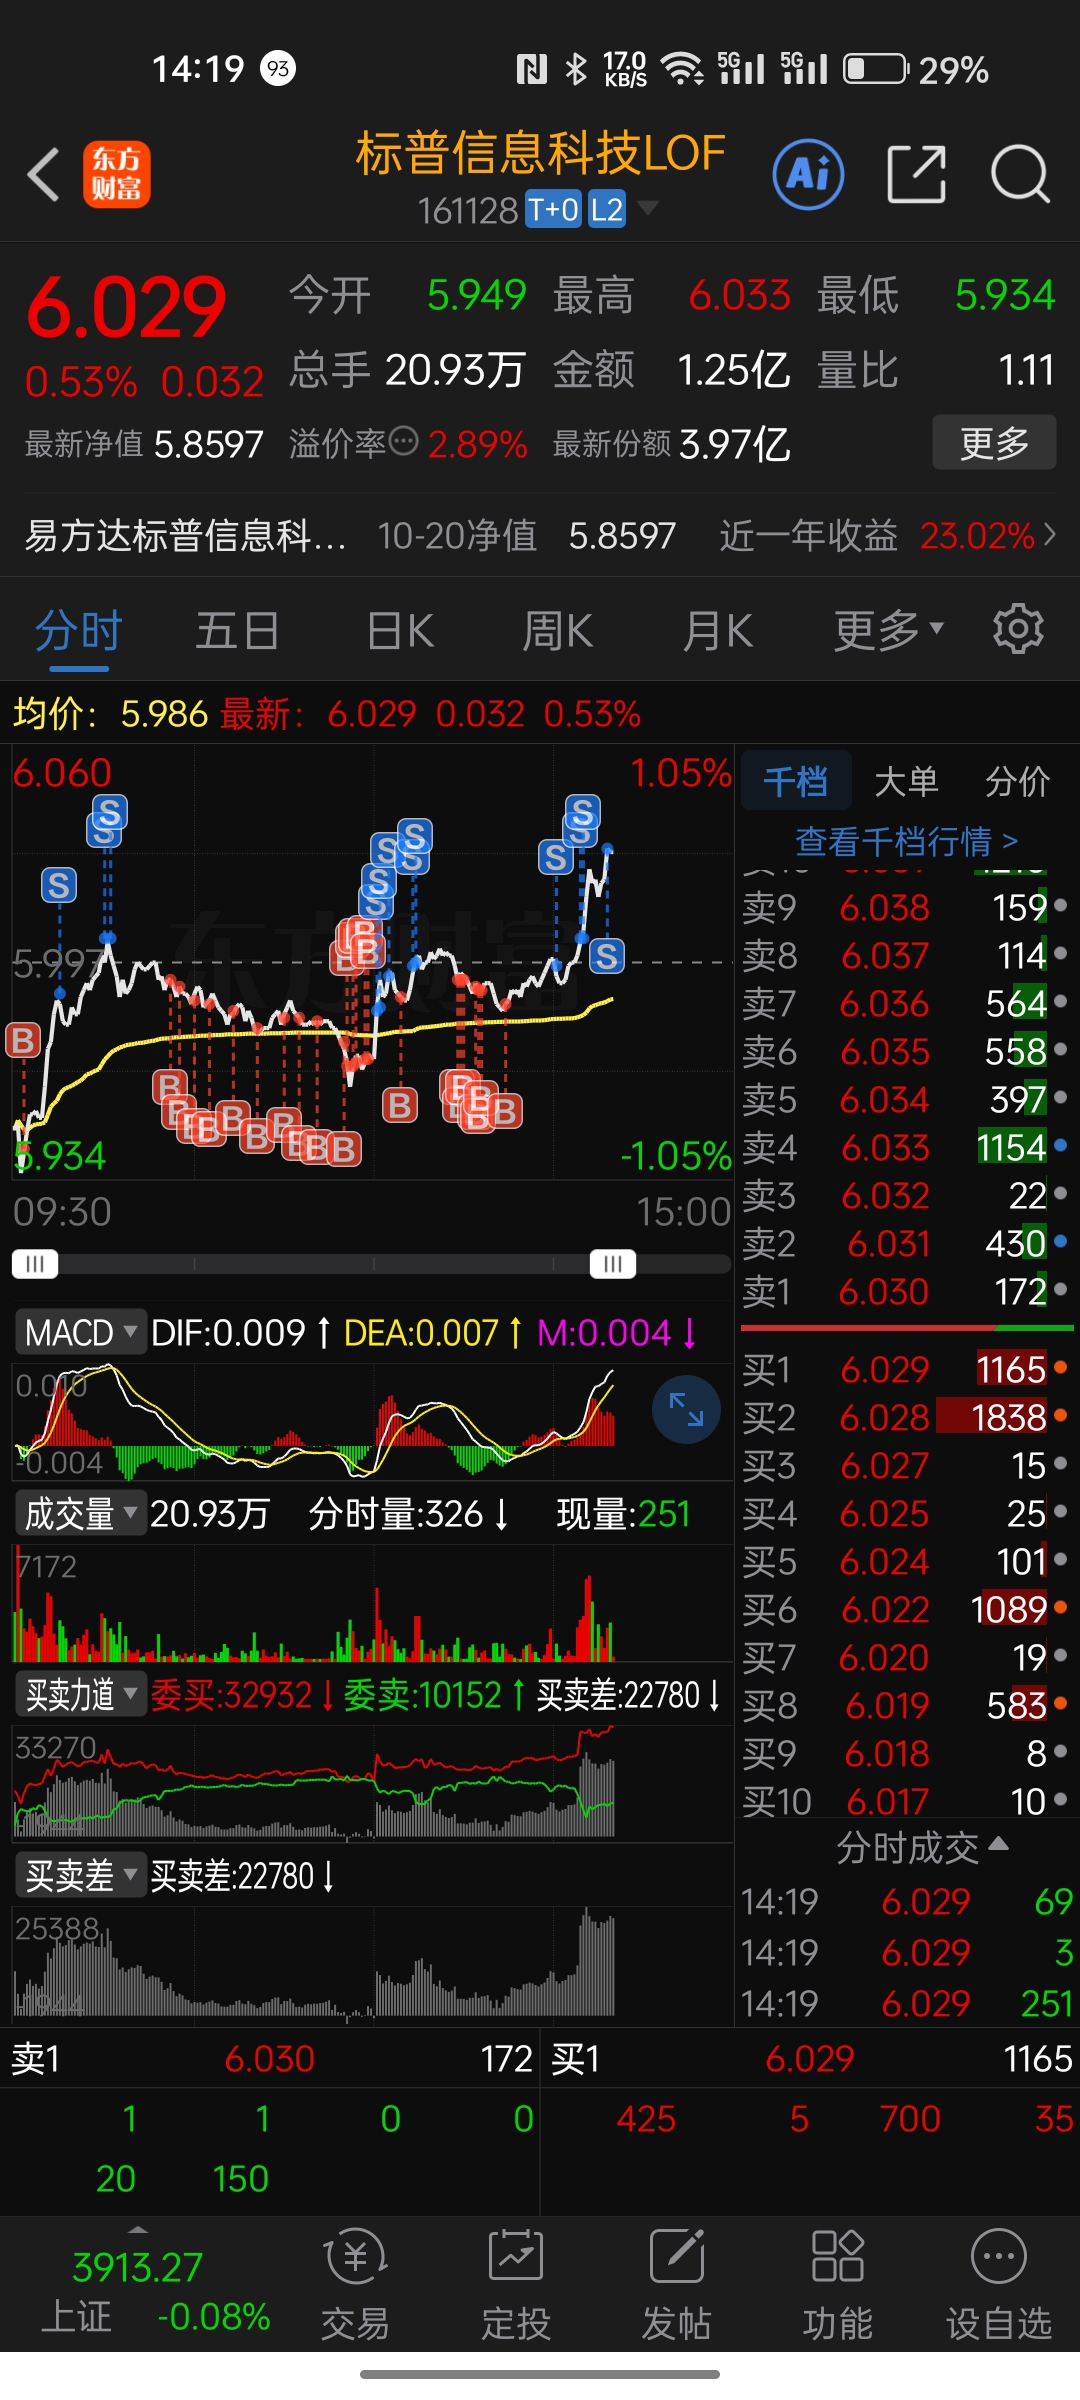Tap the 更多 quote details button

click(994, 442)
